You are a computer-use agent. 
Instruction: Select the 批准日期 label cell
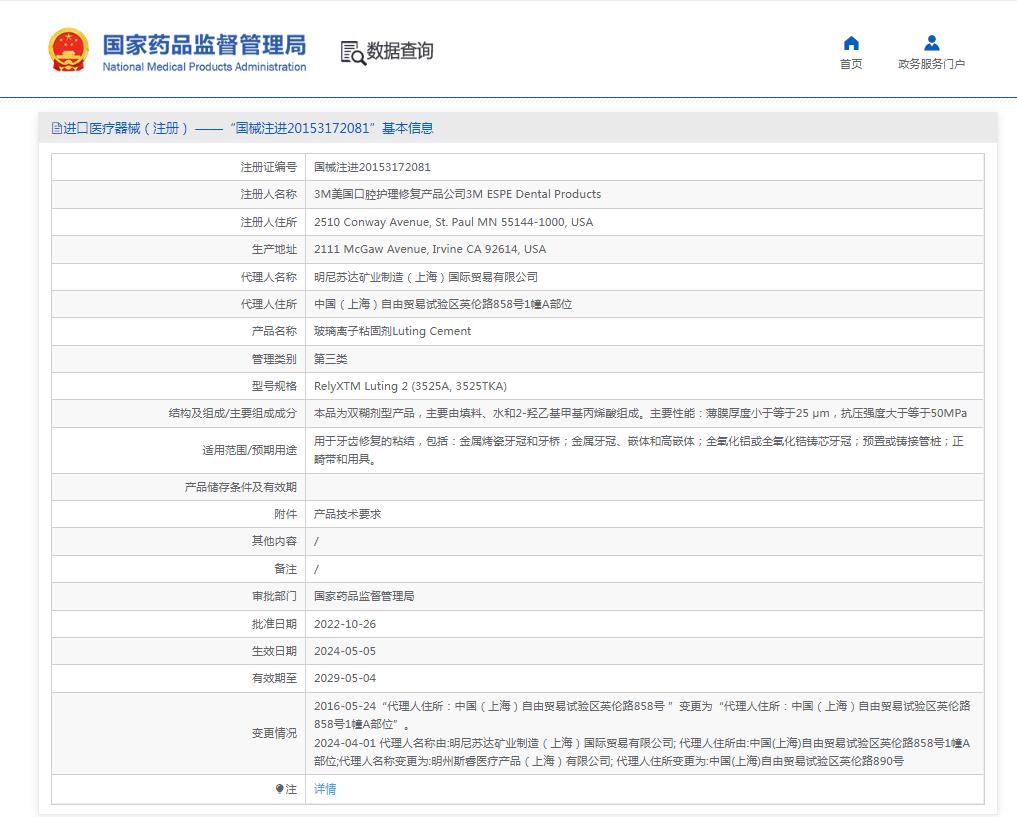(178, 624)
